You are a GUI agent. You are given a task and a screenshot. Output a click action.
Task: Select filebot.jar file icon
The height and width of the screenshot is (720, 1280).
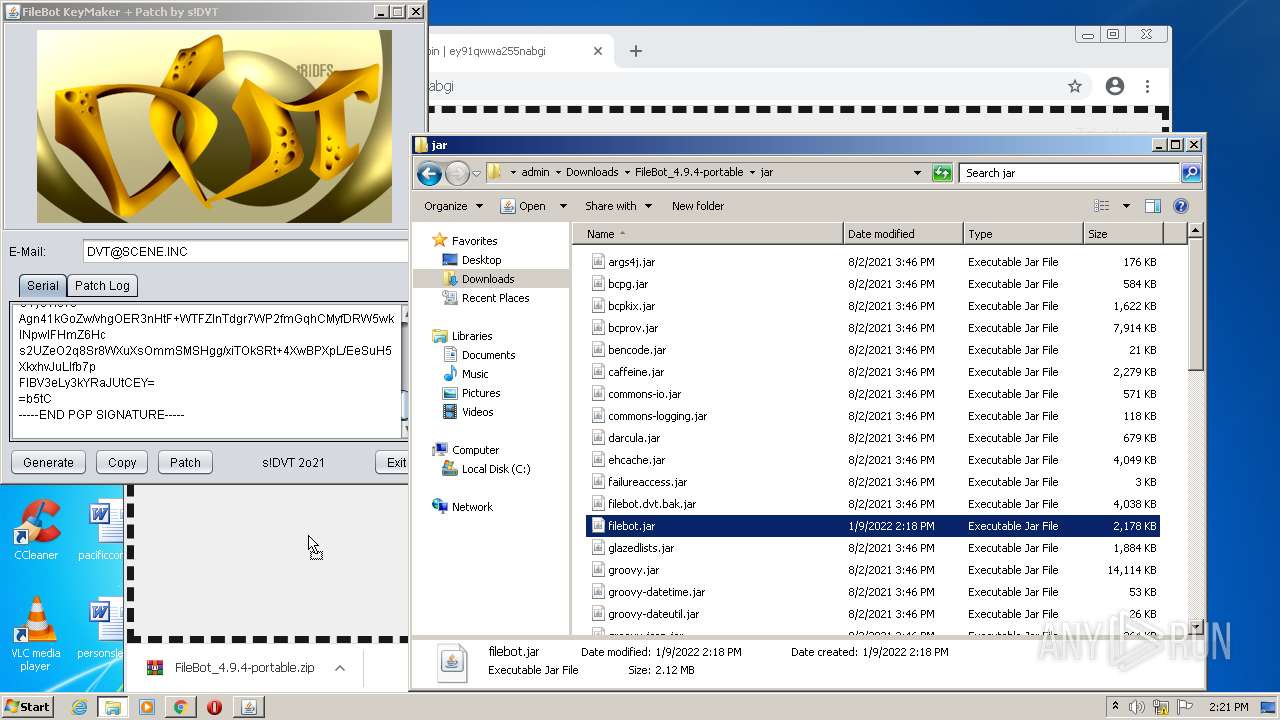click(x=598, y=526)
